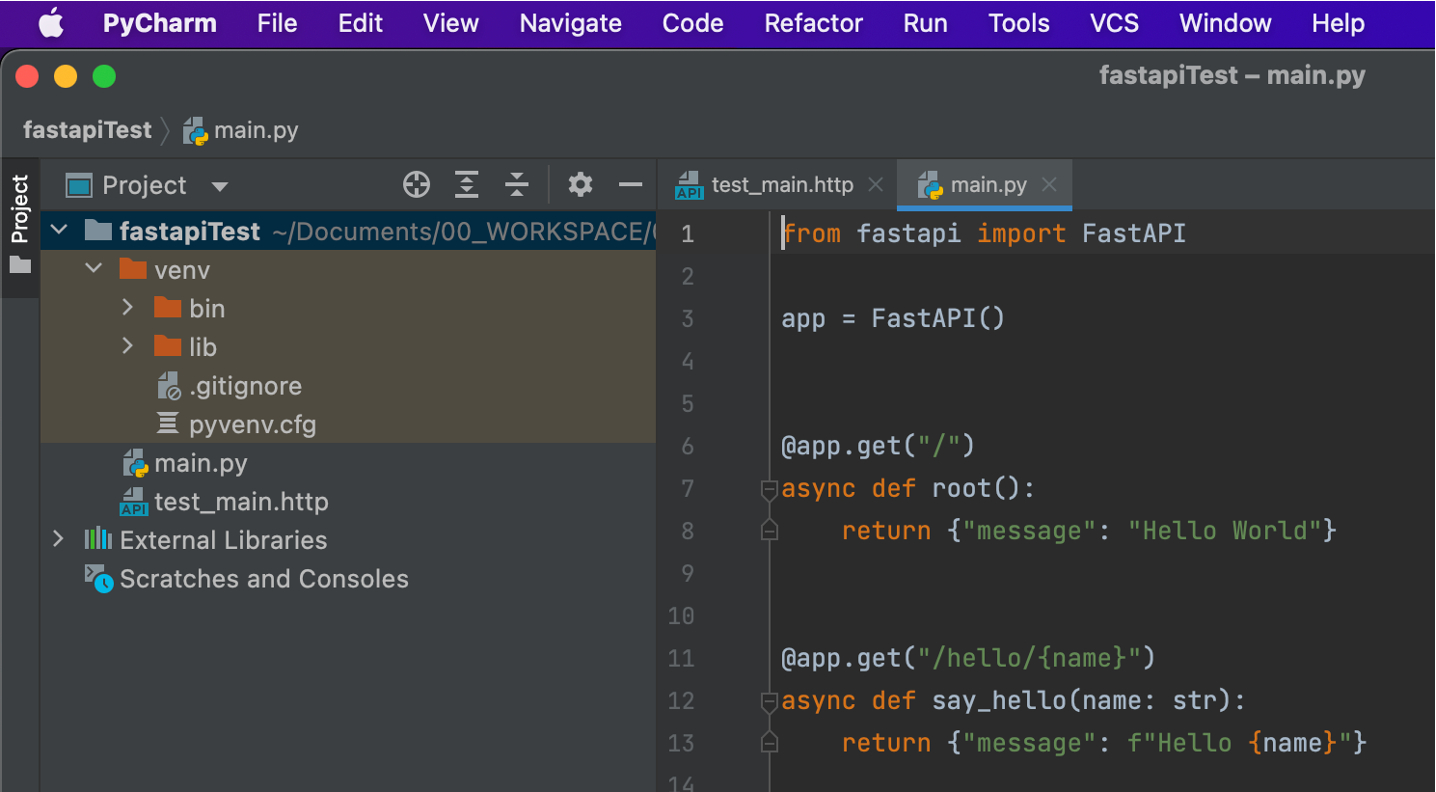Viewport: 1436px width, 792px height.
Task: Click fold toggle on async def root line
Action: (769, 489)
